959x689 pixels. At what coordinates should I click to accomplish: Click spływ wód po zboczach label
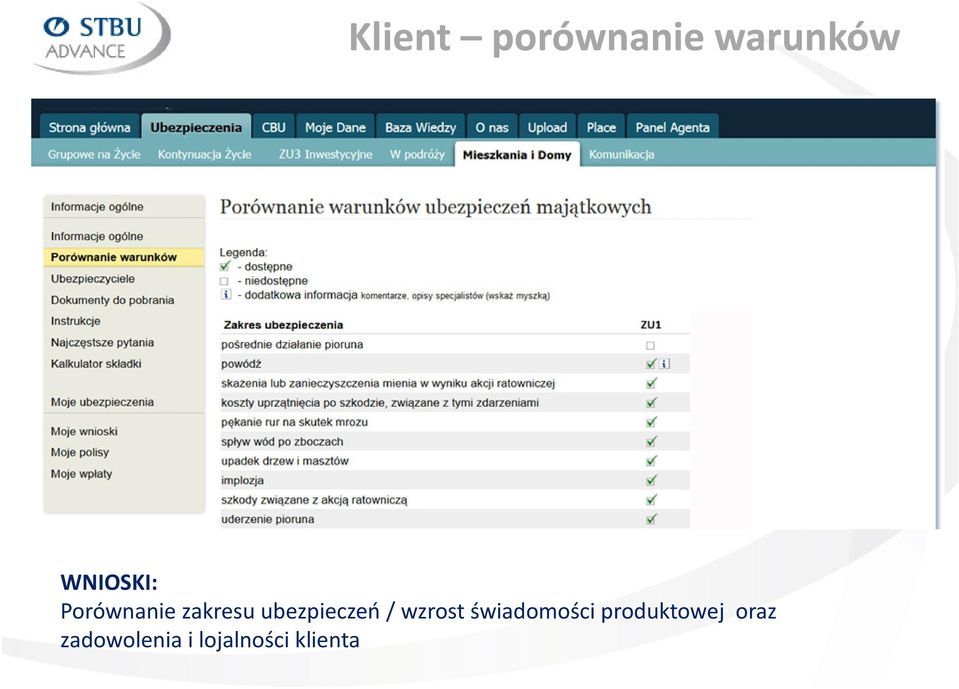point(282,442)
